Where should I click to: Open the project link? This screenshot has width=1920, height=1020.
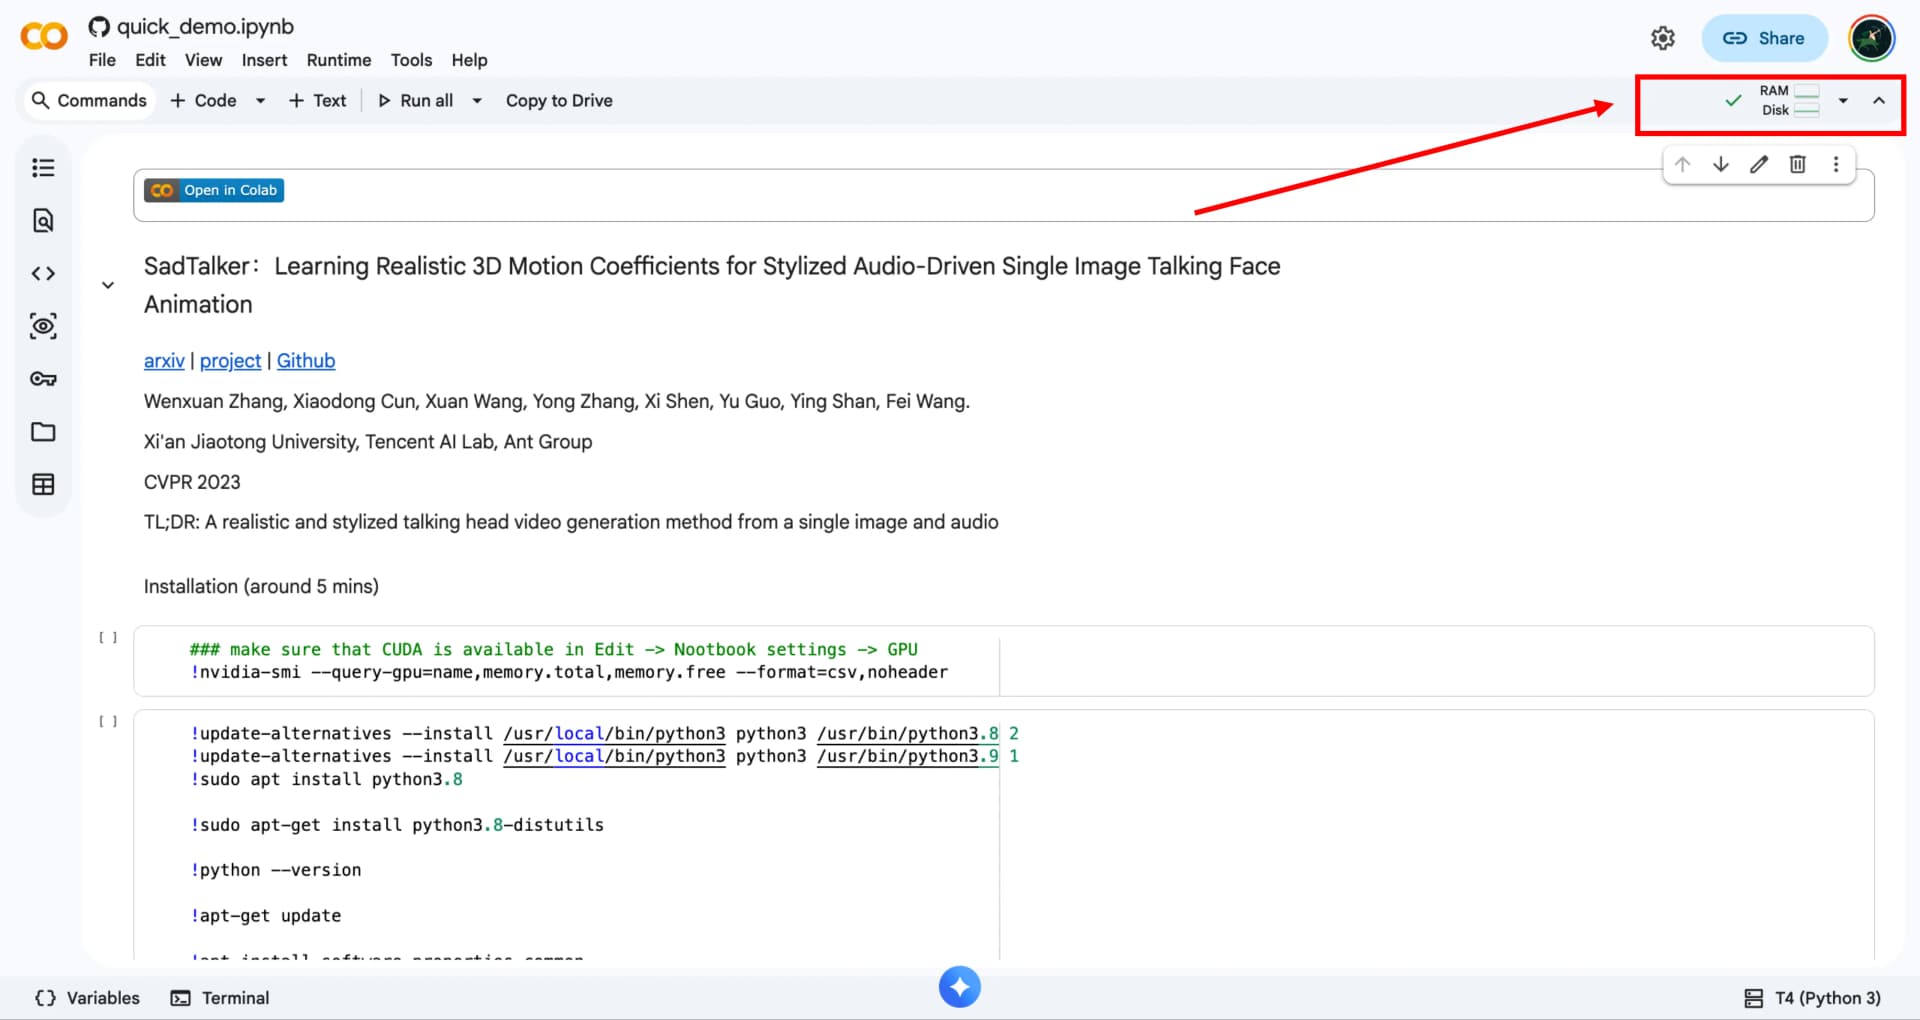click(x=230, y=361)
